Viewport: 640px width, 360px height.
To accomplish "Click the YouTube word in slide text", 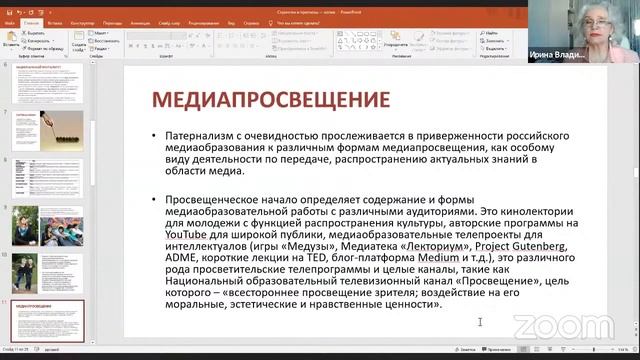I will click(186, 235).
